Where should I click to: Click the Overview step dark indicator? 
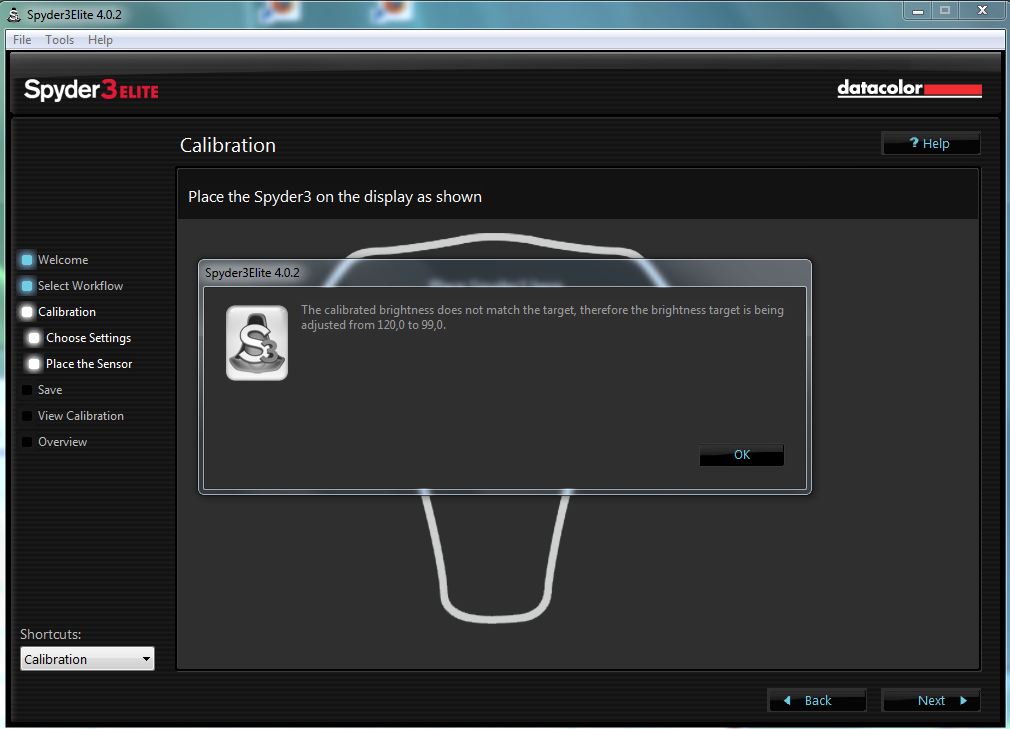coord(27,442)
